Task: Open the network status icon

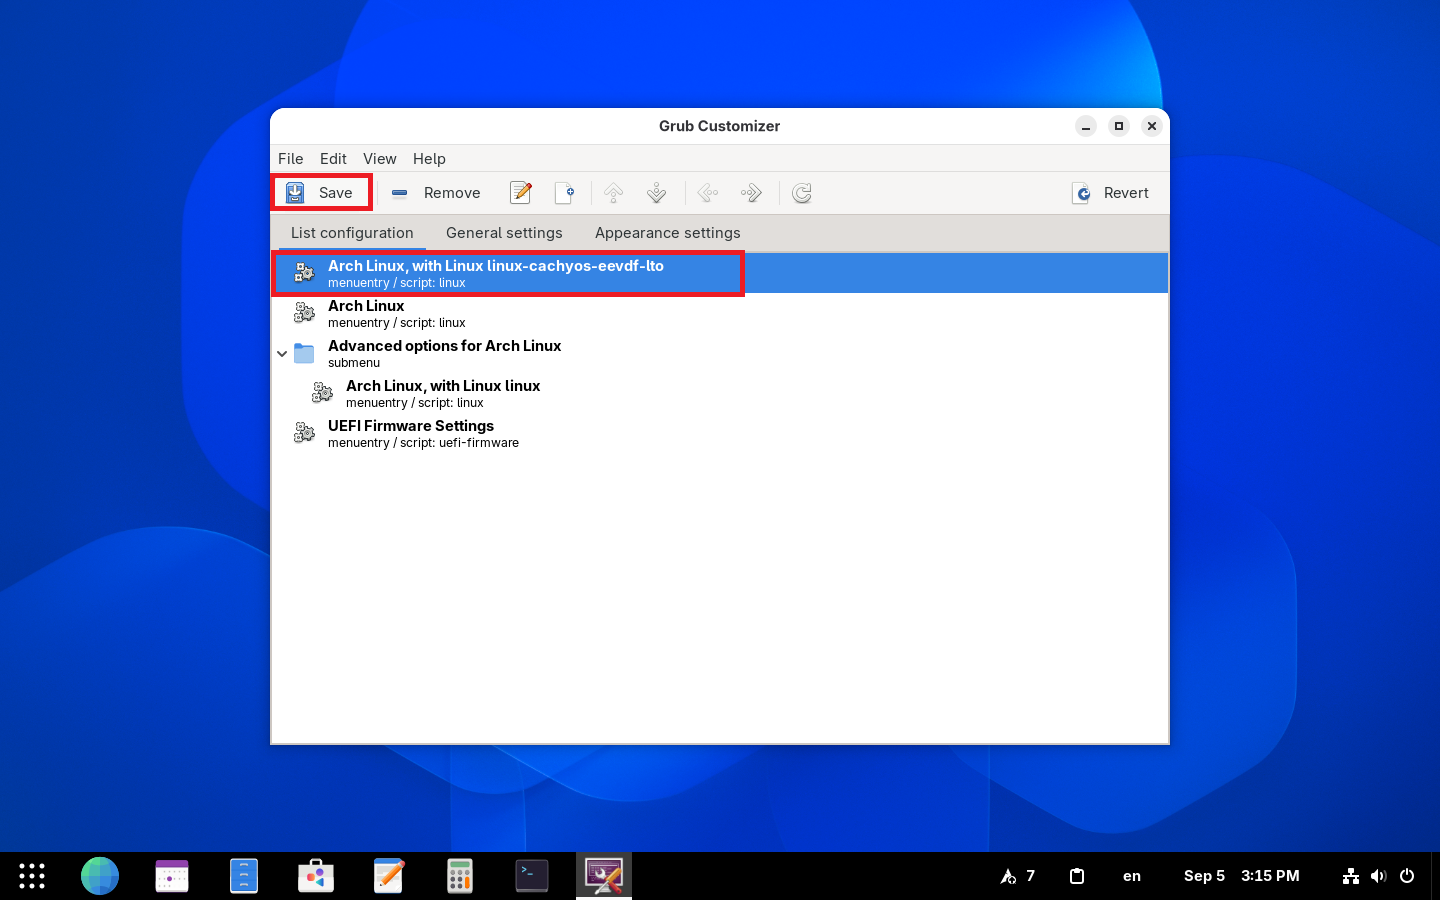Action: (x=1351, y=876)
